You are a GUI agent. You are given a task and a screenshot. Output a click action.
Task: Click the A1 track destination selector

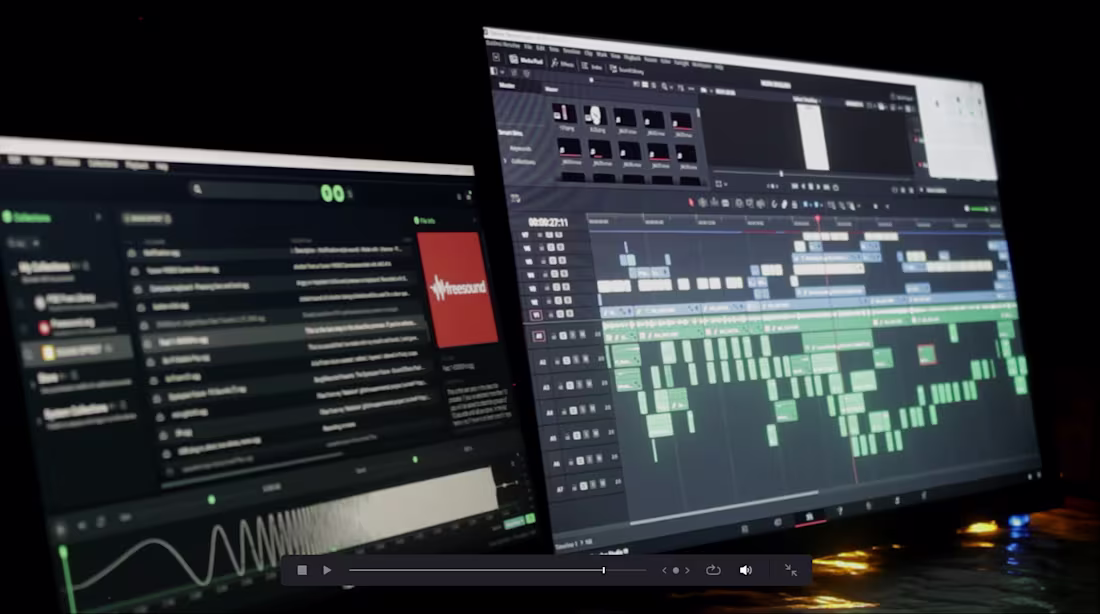[x=539, y=336]
